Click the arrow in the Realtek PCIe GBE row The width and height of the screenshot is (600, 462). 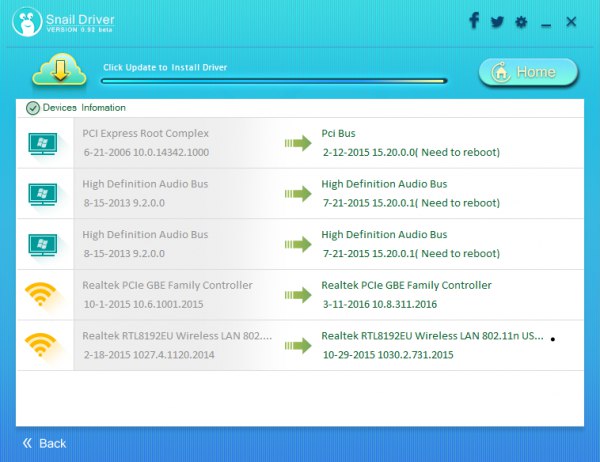298,295
